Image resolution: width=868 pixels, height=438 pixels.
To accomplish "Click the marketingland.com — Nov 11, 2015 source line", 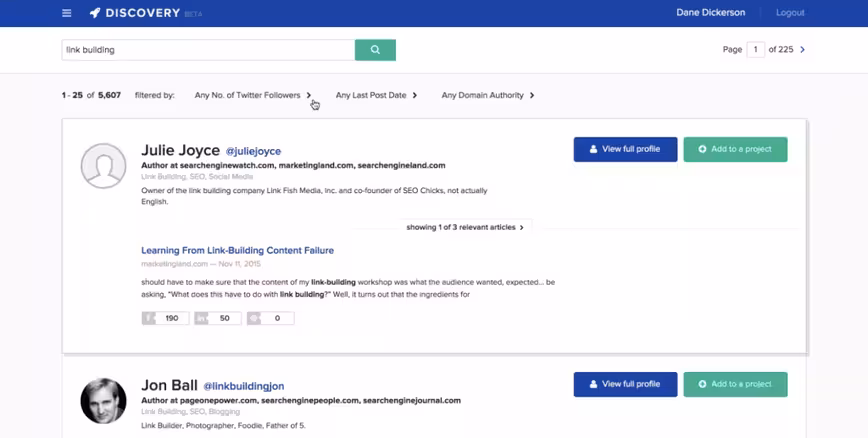I will point(201,264).
